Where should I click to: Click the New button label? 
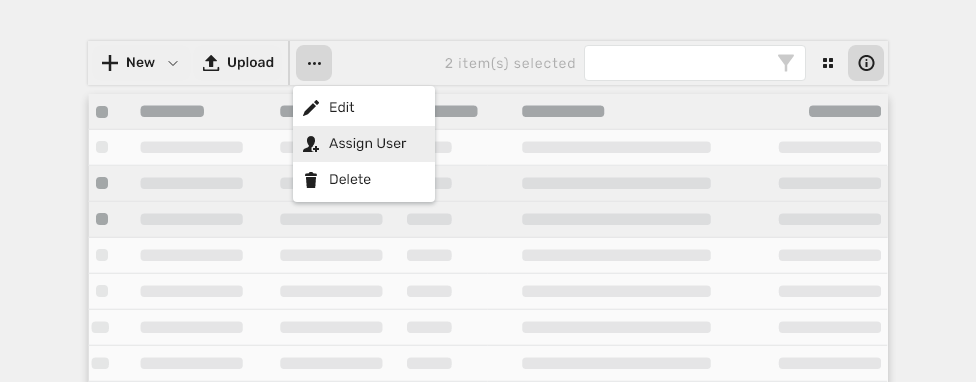(x=140, y=63)
